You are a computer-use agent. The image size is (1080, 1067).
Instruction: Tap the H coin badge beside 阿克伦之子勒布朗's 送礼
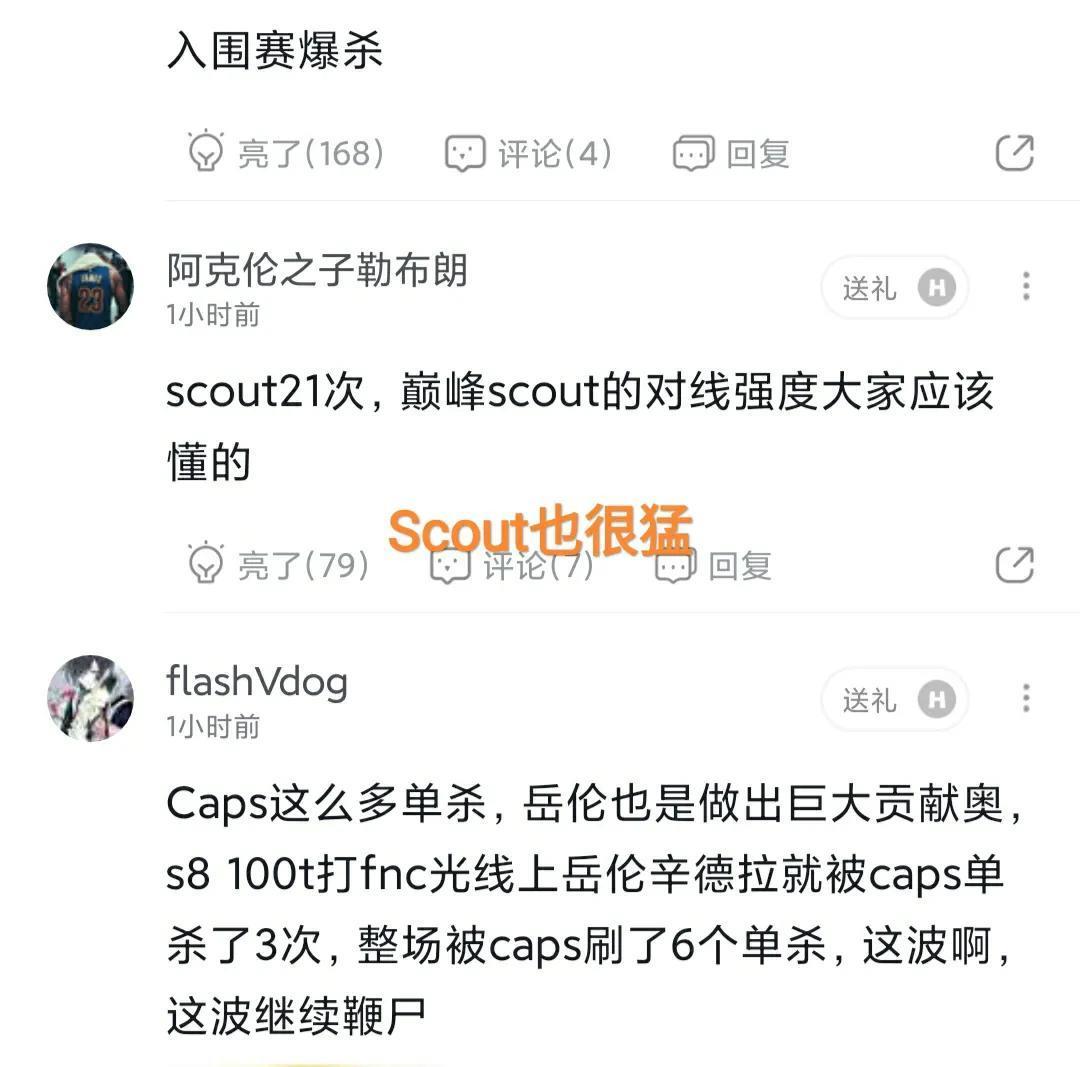937,287
